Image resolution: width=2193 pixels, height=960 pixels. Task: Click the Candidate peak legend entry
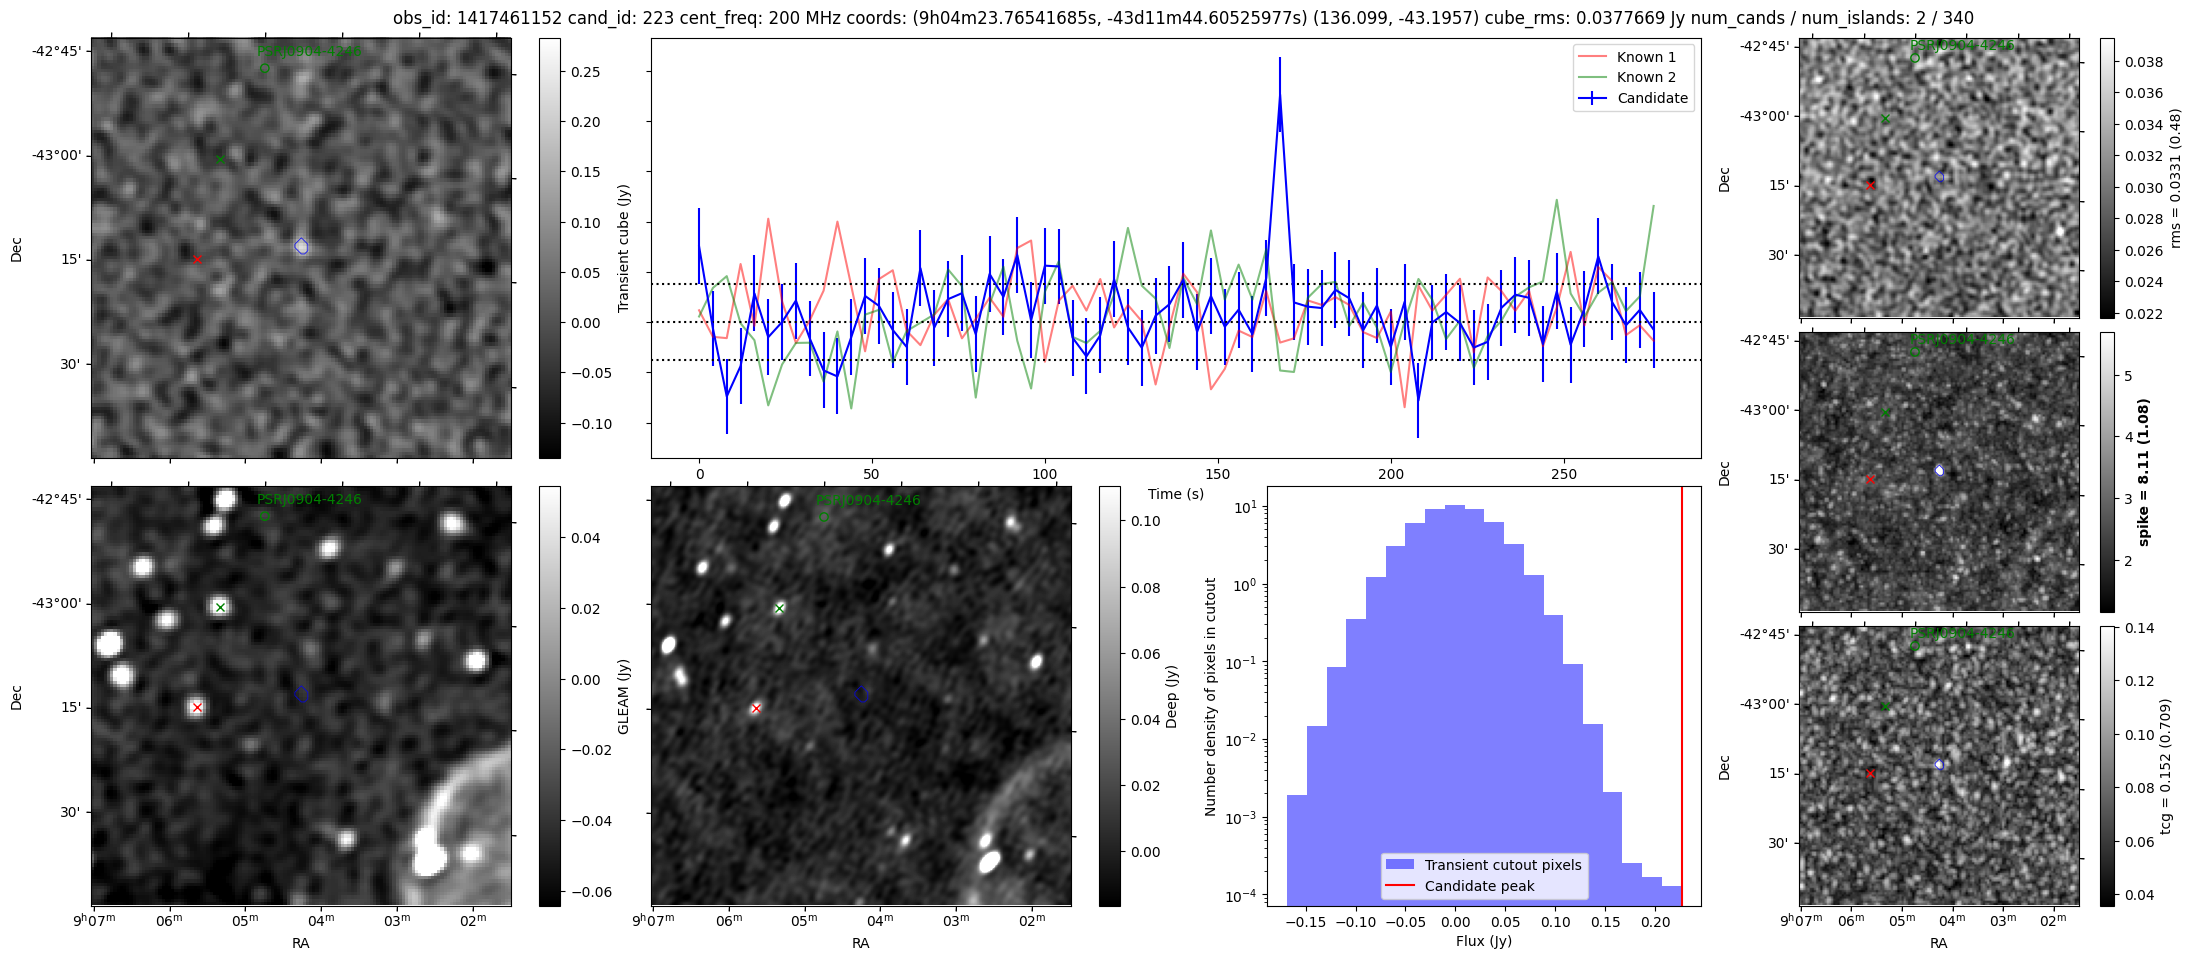tap(1478, 886)
